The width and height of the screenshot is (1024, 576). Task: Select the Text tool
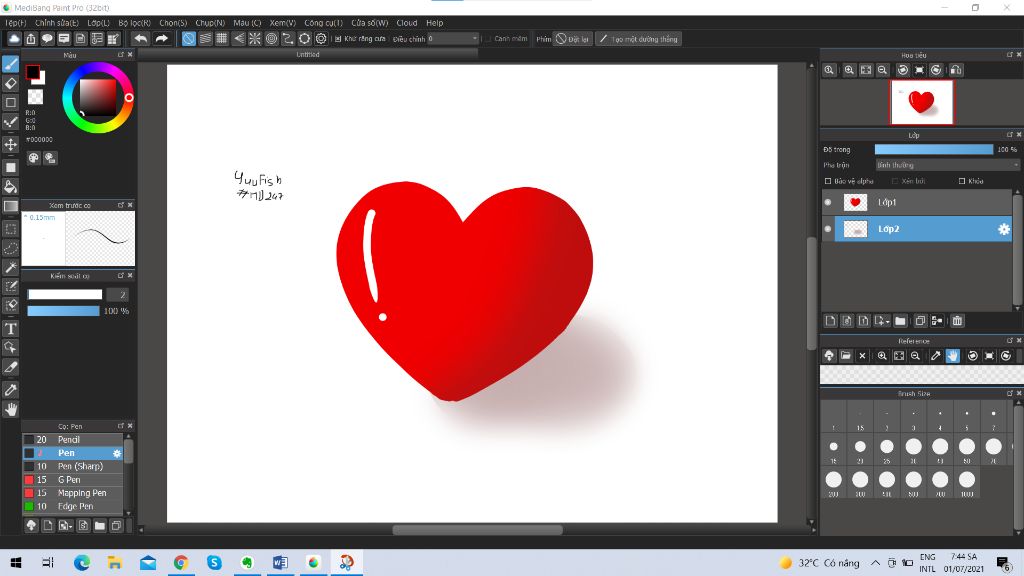(x=10, y=328)
